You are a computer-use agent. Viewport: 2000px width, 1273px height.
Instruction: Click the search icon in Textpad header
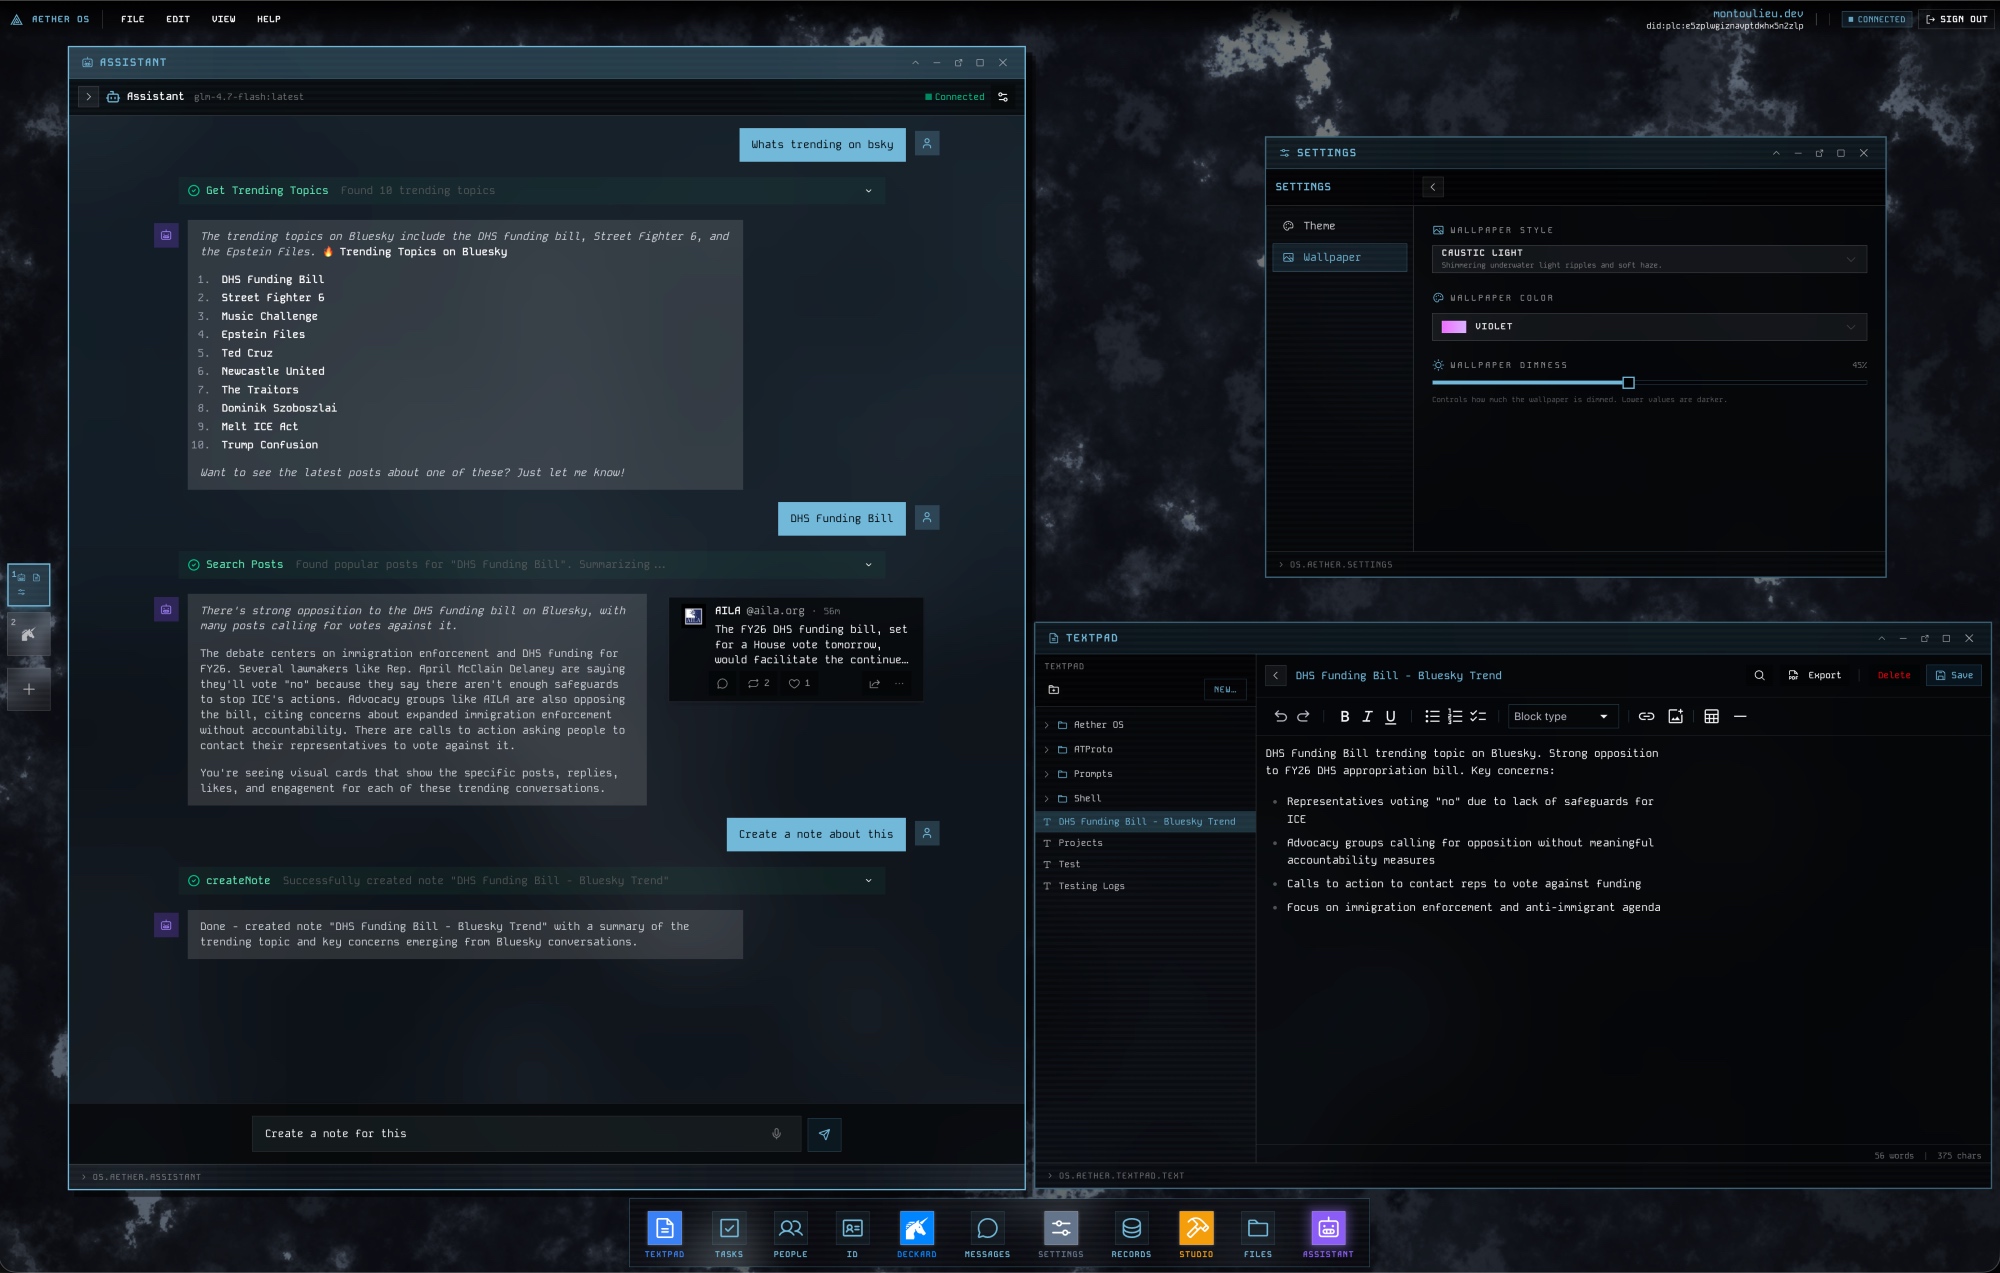1759,675
